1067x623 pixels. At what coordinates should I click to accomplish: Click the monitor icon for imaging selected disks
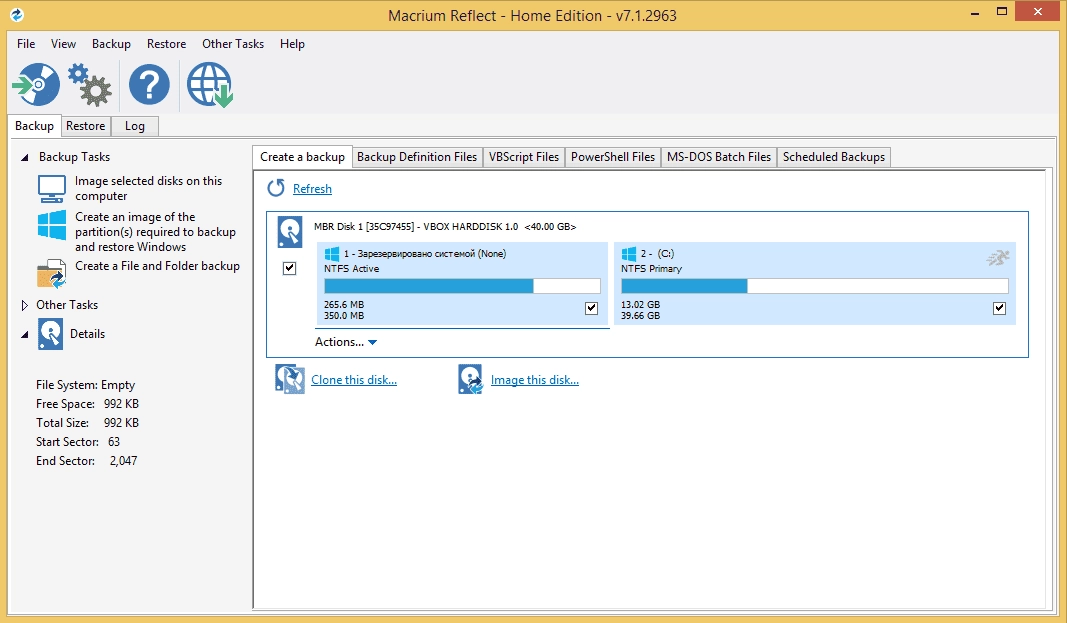click(x=52, y=188)
